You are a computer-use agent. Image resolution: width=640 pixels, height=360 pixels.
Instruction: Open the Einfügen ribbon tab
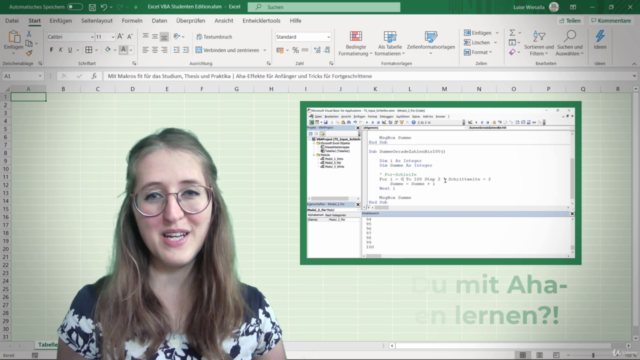[x=60, y=20]
